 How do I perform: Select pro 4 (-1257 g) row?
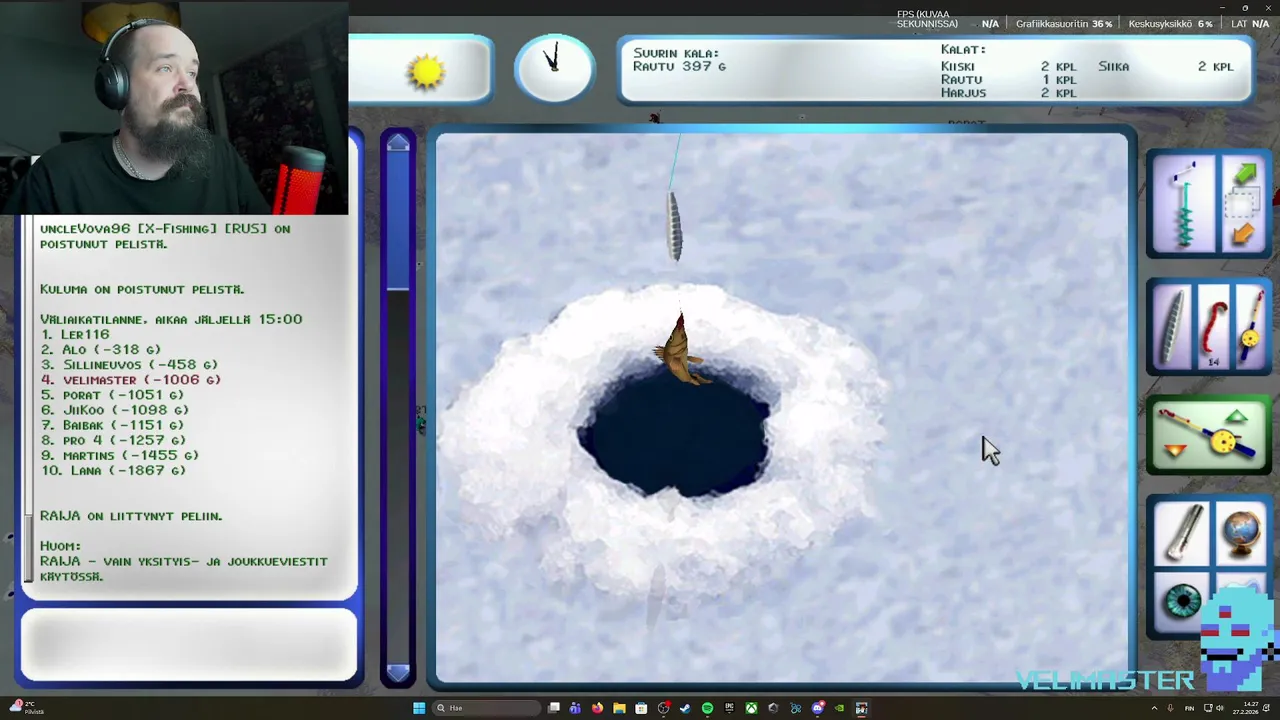pos(112,439)
